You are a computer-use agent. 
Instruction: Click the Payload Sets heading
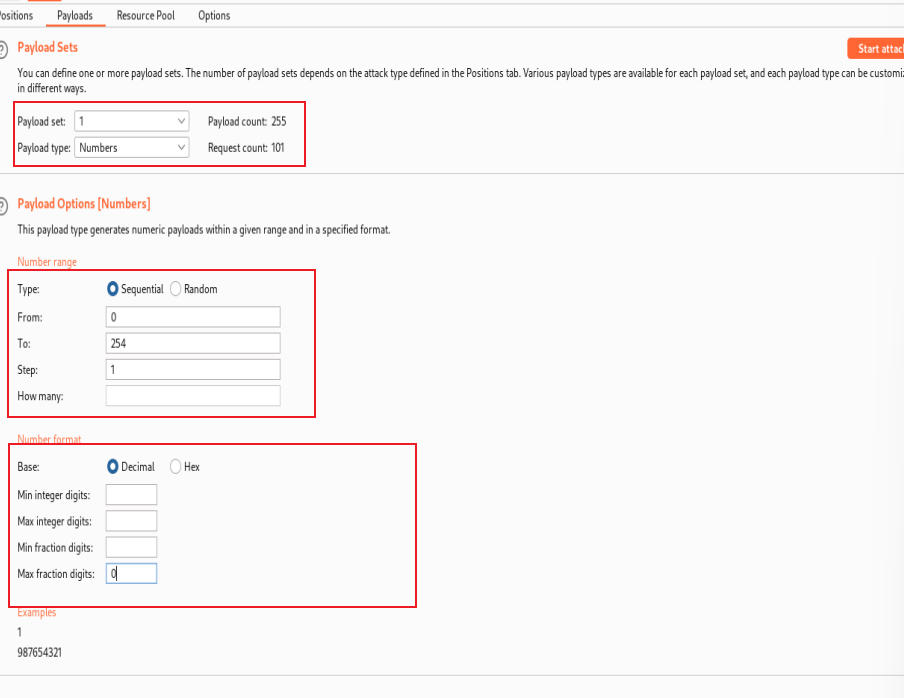click(47, 47)
